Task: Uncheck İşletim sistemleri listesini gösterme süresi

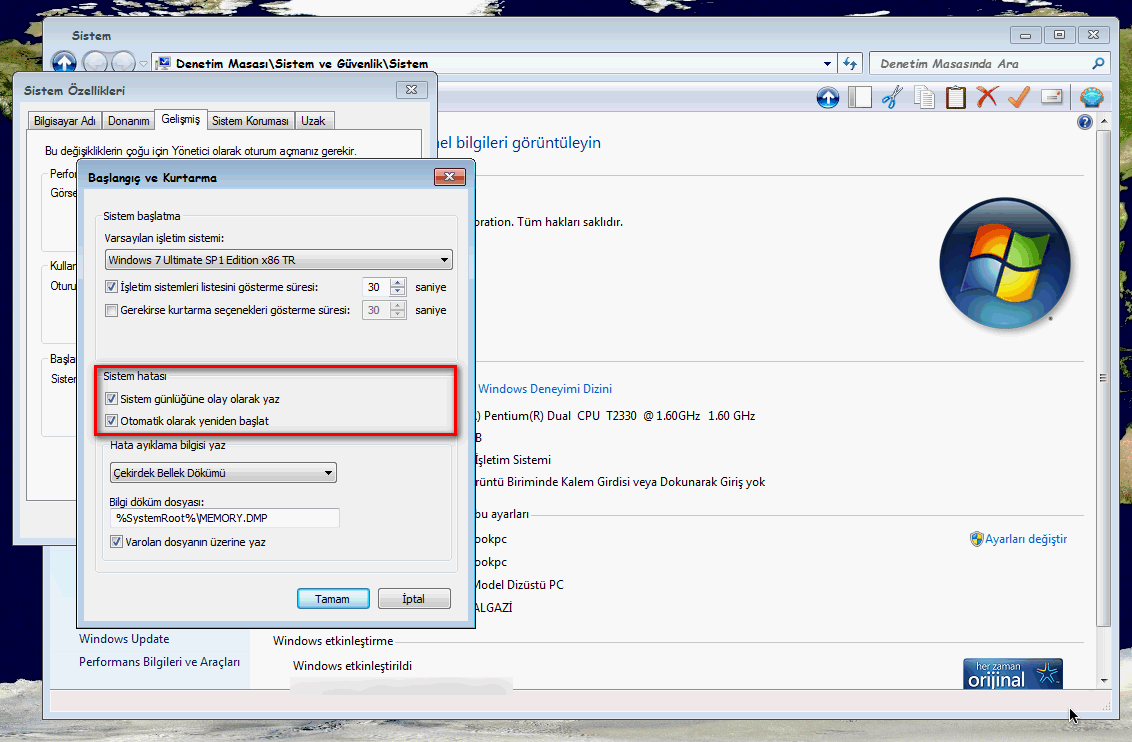Action: point(111,287)
